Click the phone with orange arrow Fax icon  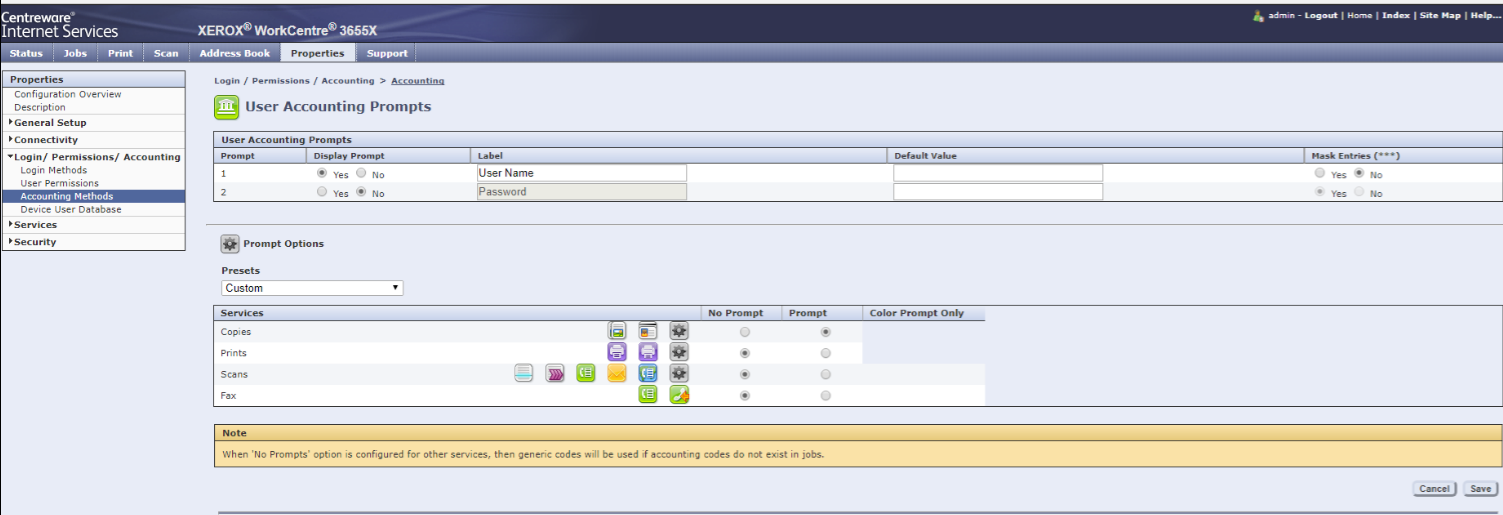[x=679, y=395]
